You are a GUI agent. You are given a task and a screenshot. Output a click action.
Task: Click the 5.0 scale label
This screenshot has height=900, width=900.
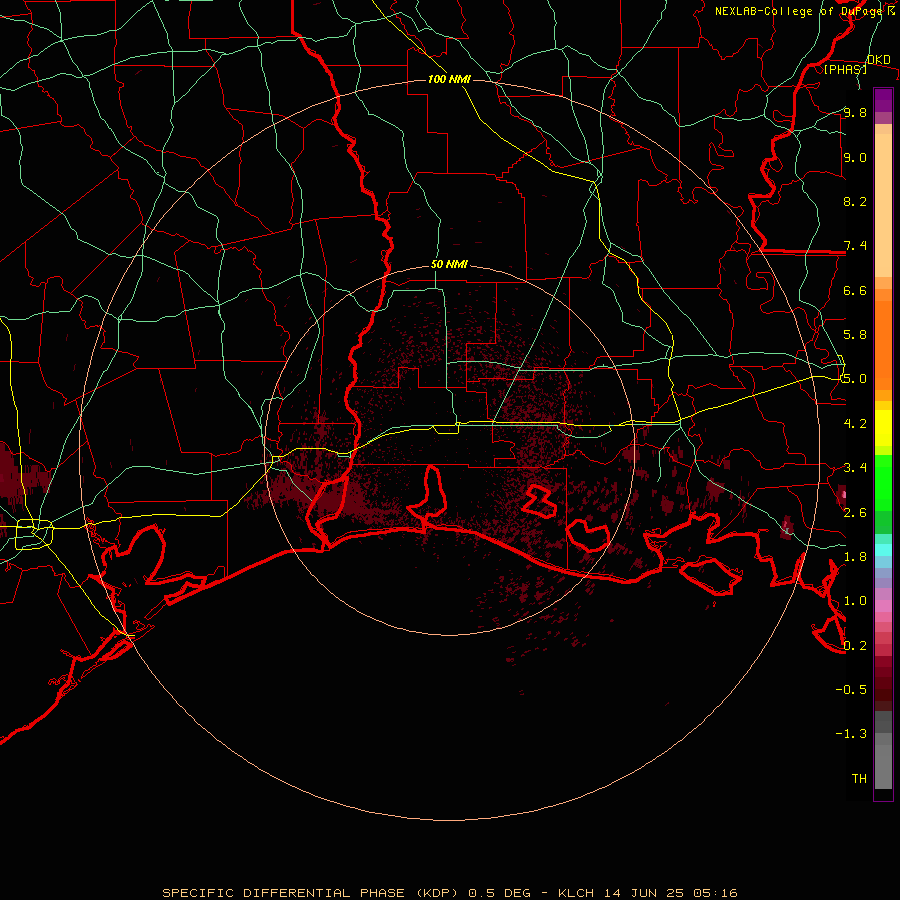tap(855, 379)
